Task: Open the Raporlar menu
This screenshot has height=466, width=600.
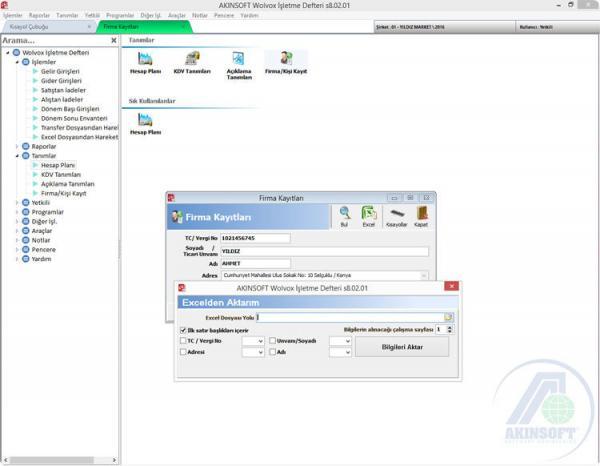Action: pyautogui.click(x=39, y=15)
